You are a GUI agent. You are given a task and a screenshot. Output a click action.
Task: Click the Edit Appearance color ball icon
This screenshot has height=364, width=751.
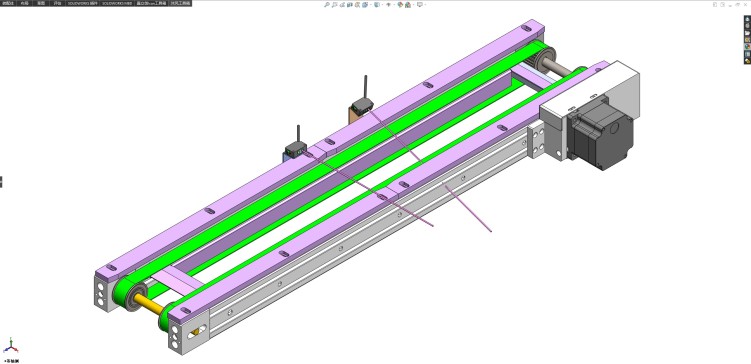click(x=400, y=5)
